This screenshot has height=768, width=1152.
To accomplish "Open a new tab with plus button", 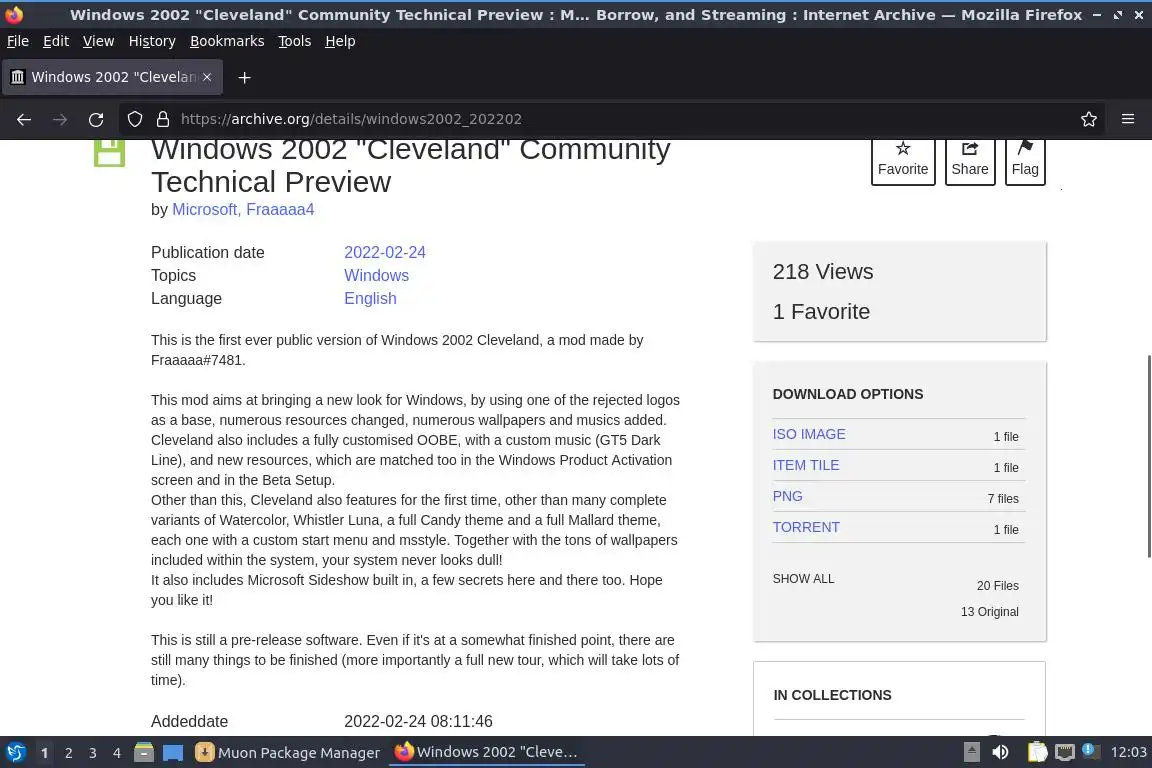I will pyautogui.click(x=245, y=77).
